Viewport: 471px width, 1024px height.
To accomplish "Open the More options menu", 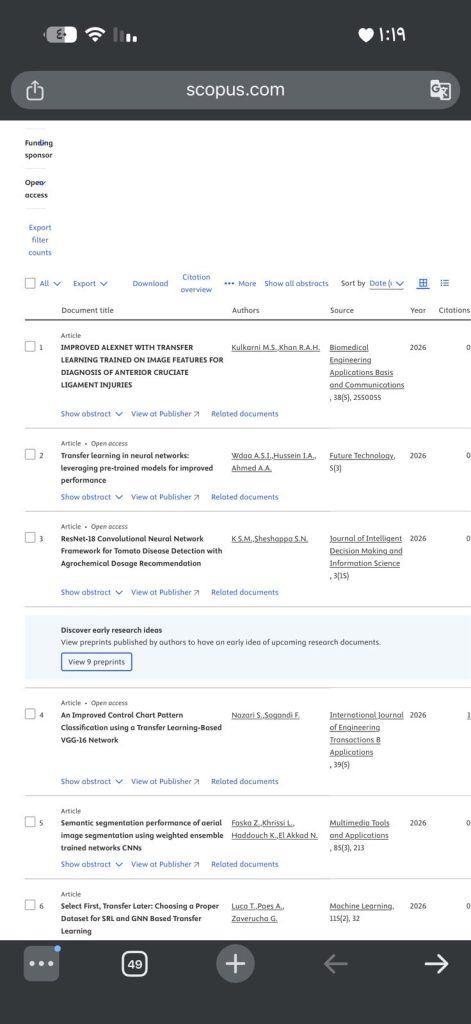I will pos(240,283).
